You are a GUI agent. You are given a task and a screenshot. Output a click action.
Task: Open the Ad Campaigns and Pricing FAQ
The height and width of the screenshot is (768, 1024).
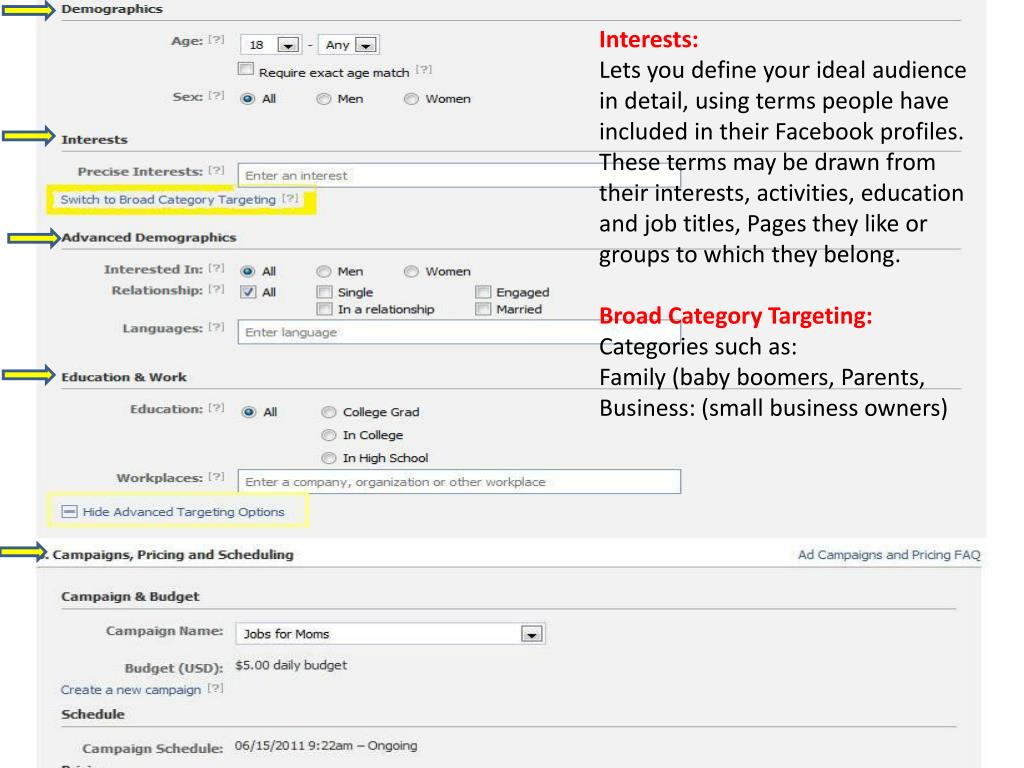(x=889, y=554)
